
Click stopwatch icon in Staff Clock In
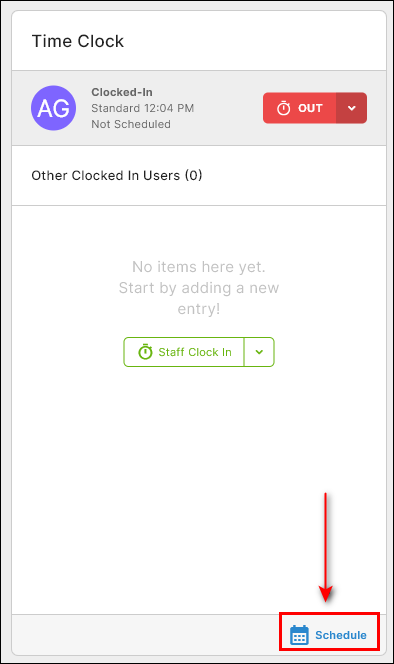tap(145, 352)
